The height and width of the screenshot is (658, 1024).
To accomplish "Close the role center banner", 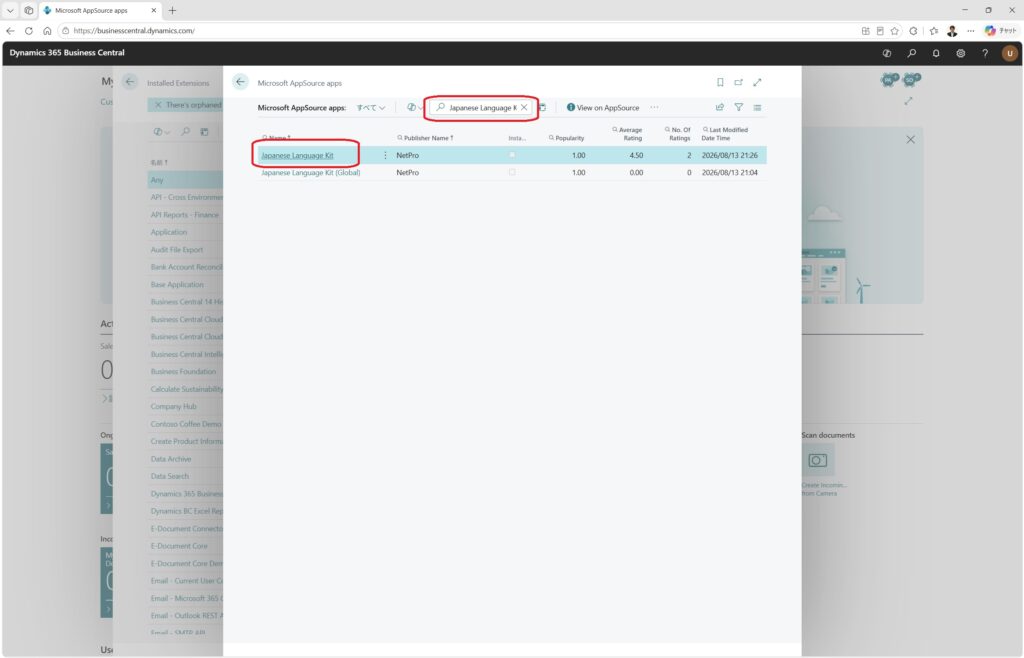I will click(910, 140).
